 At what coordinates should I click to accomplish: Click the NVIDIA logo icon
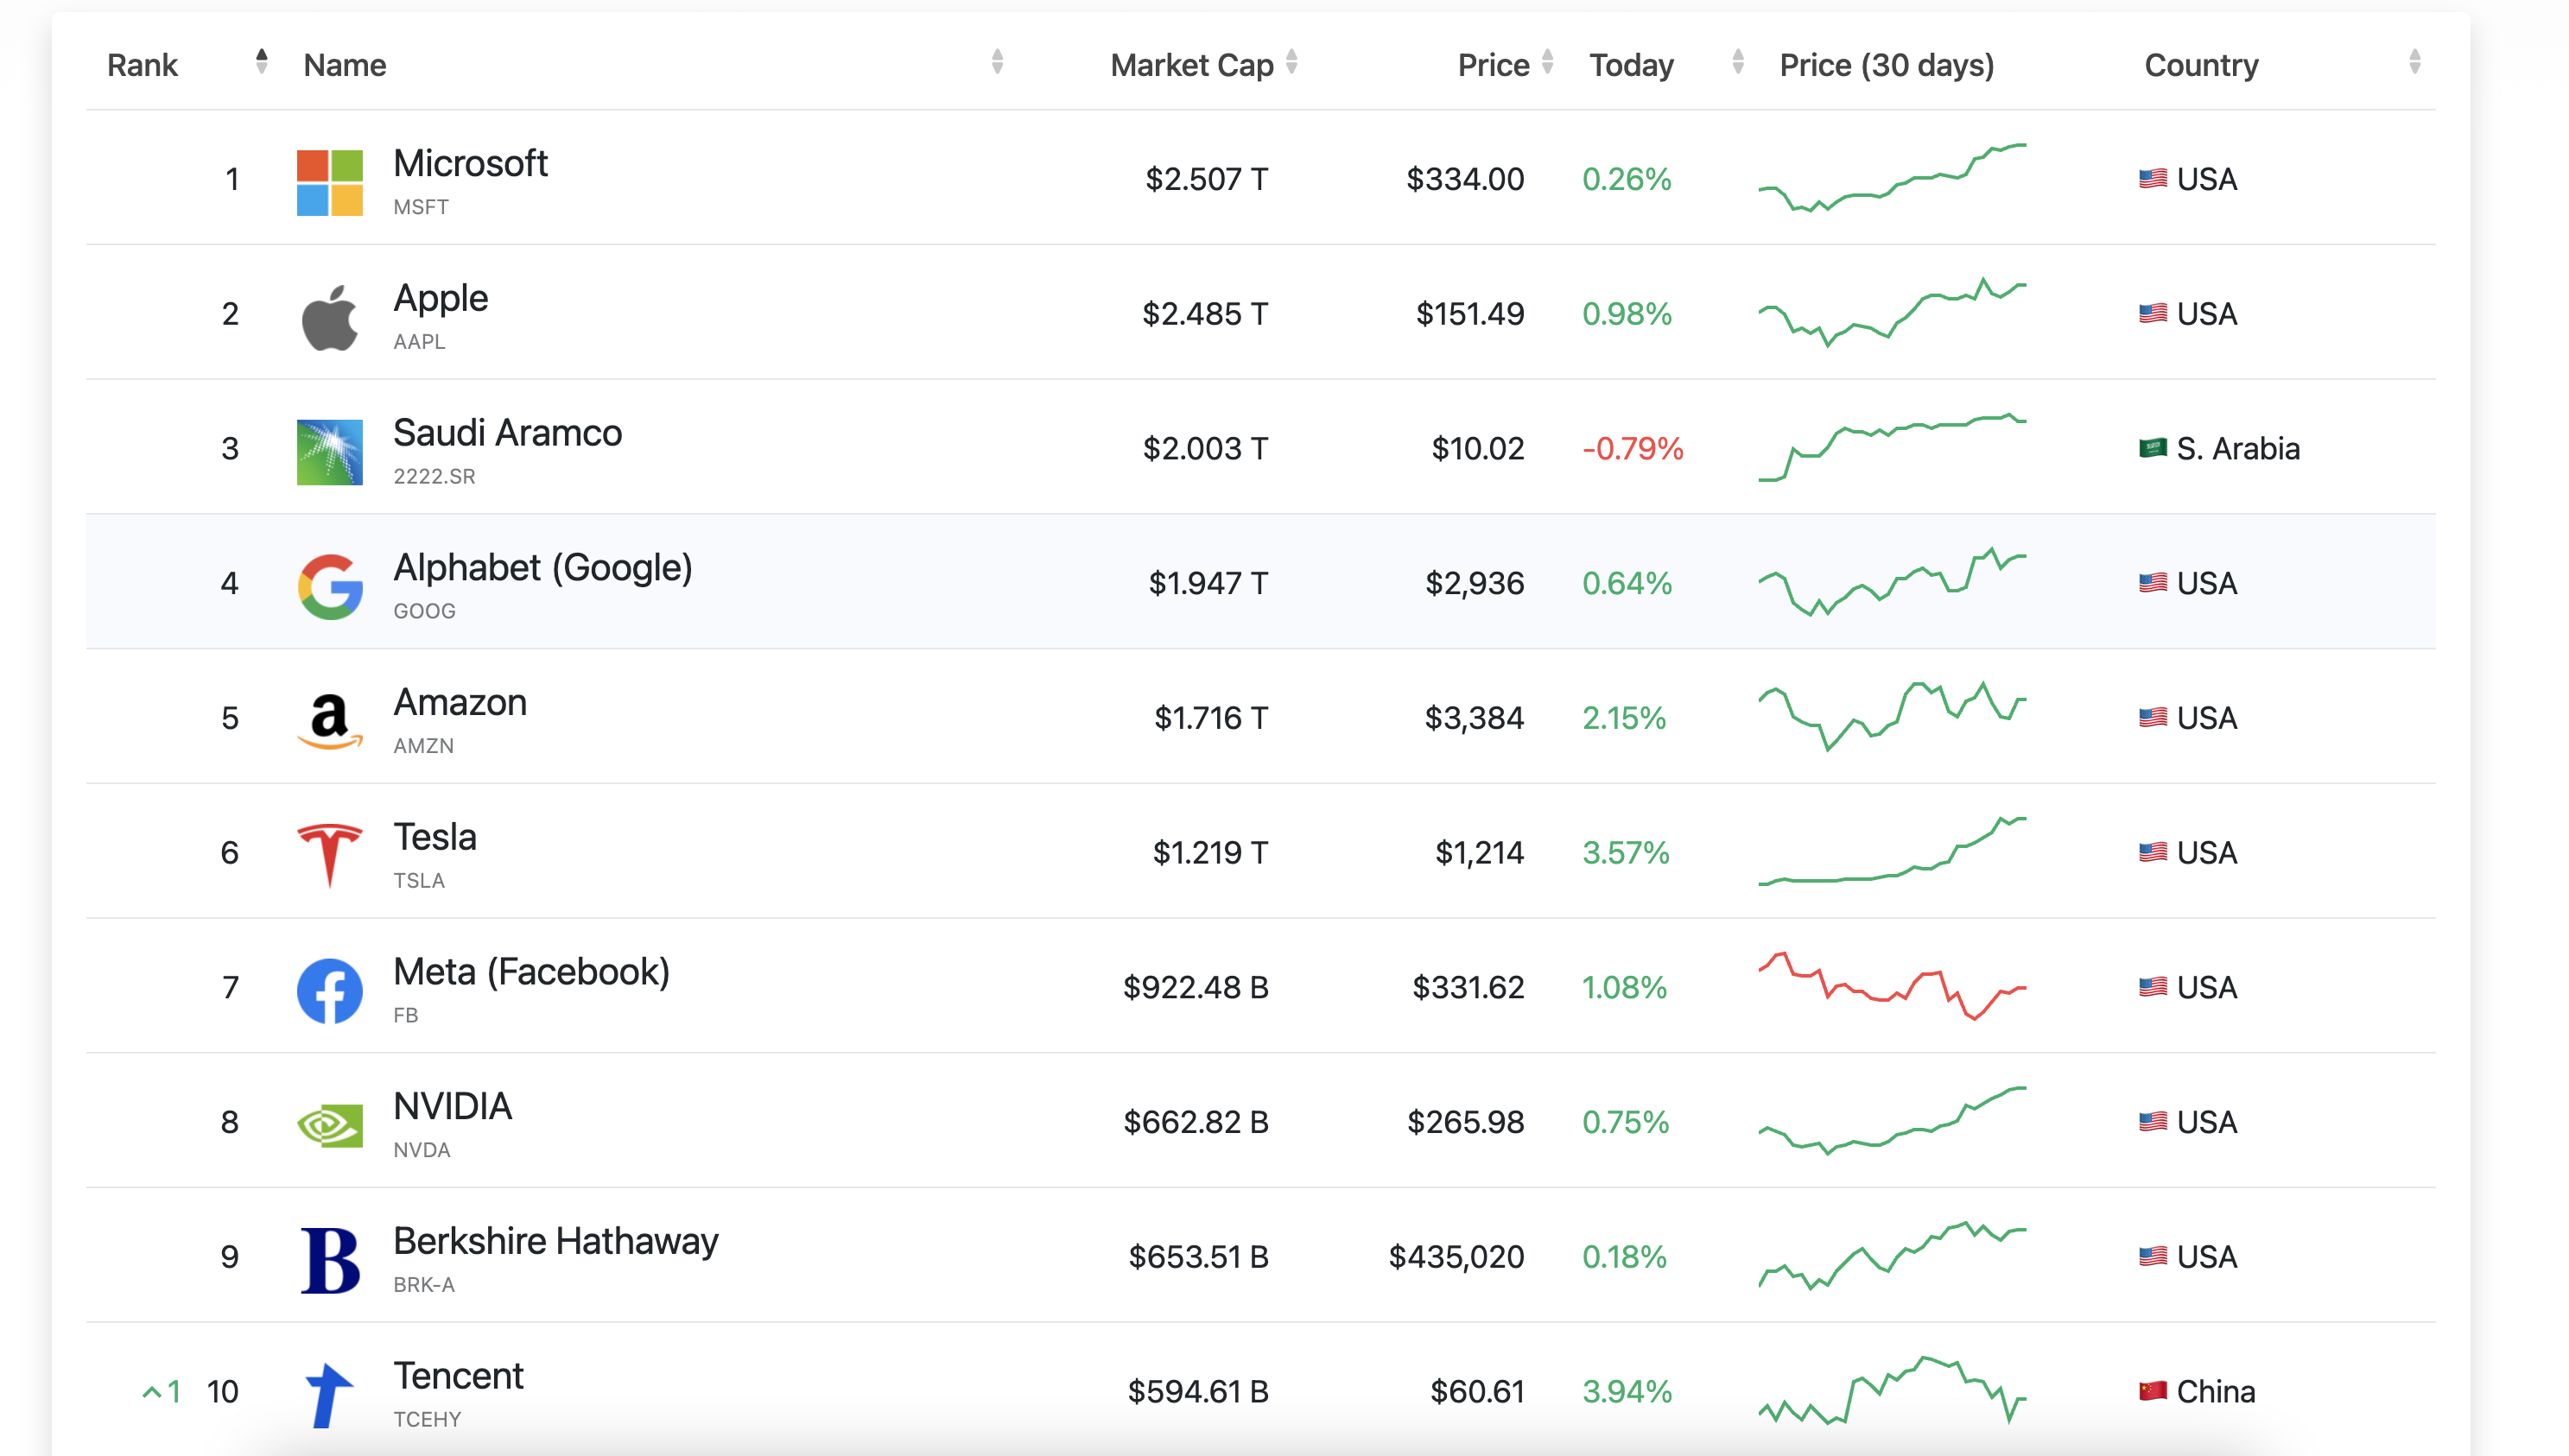(x=329, y=1125)
